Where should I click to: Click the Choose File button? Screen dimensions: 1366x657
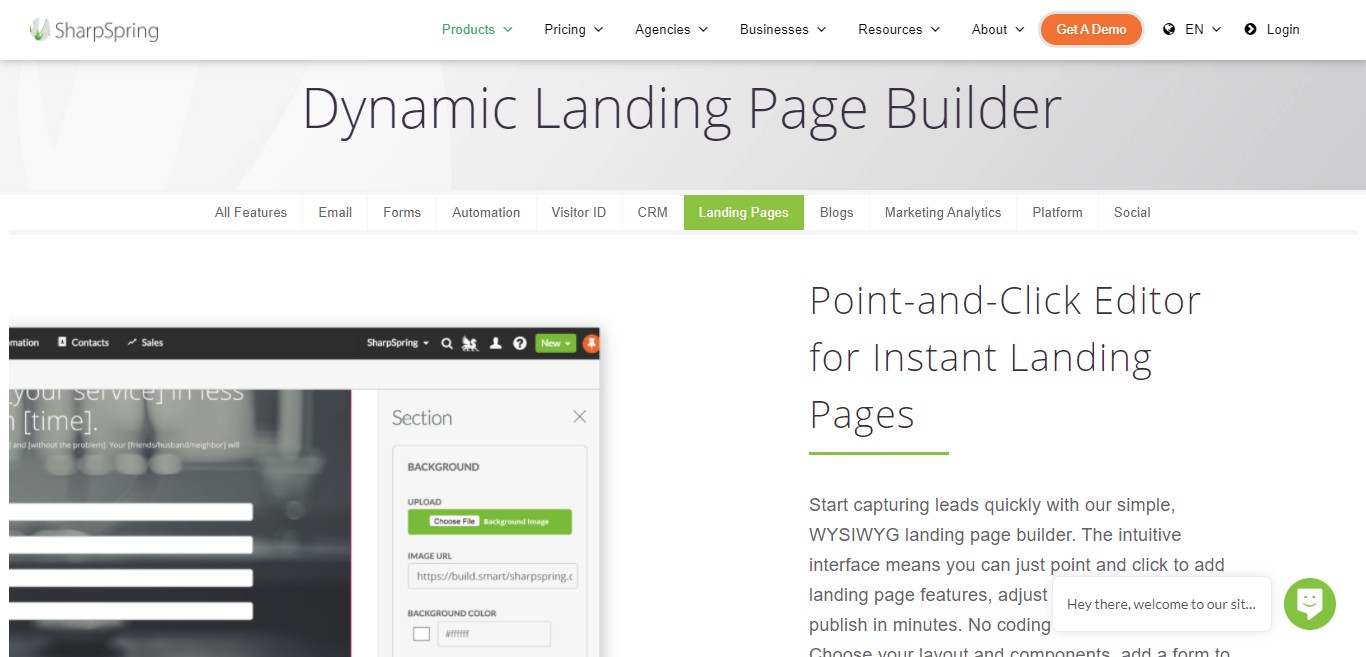pos(455,522)
